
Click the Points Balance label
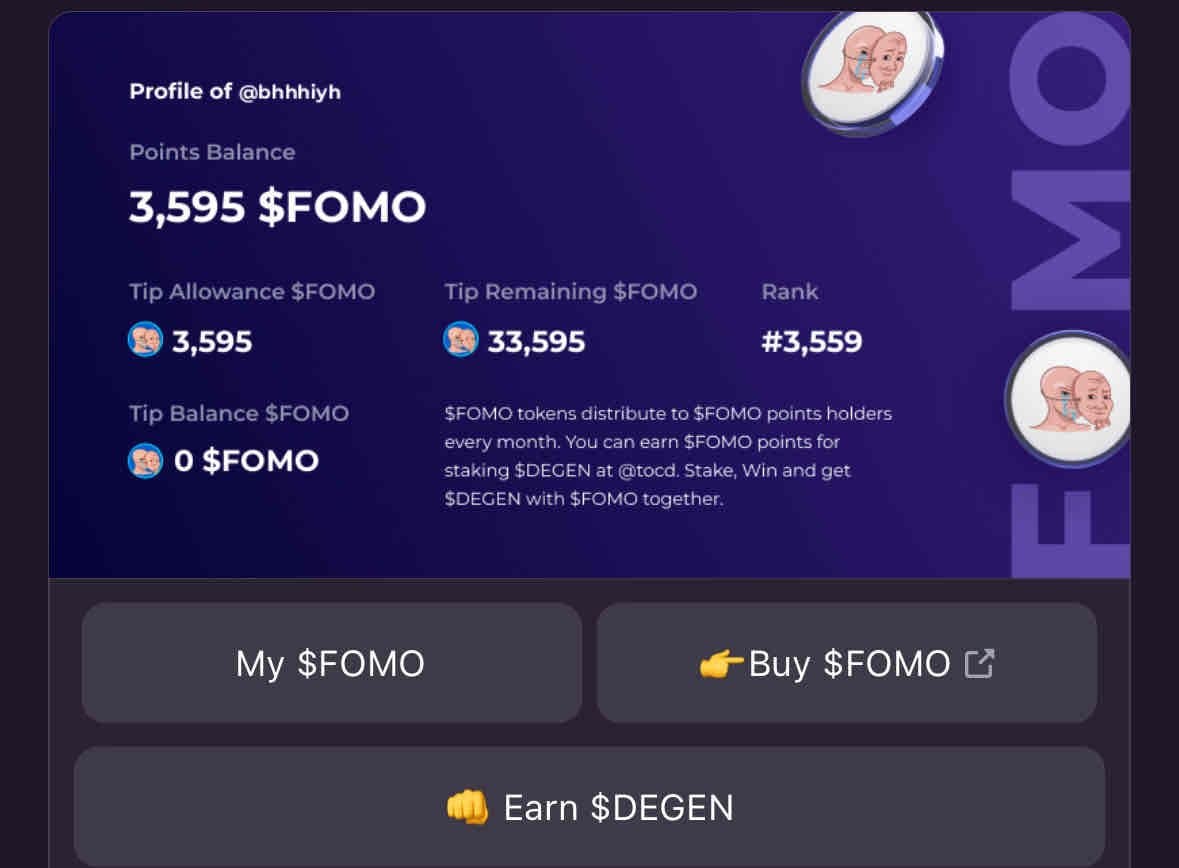point(212,153)
